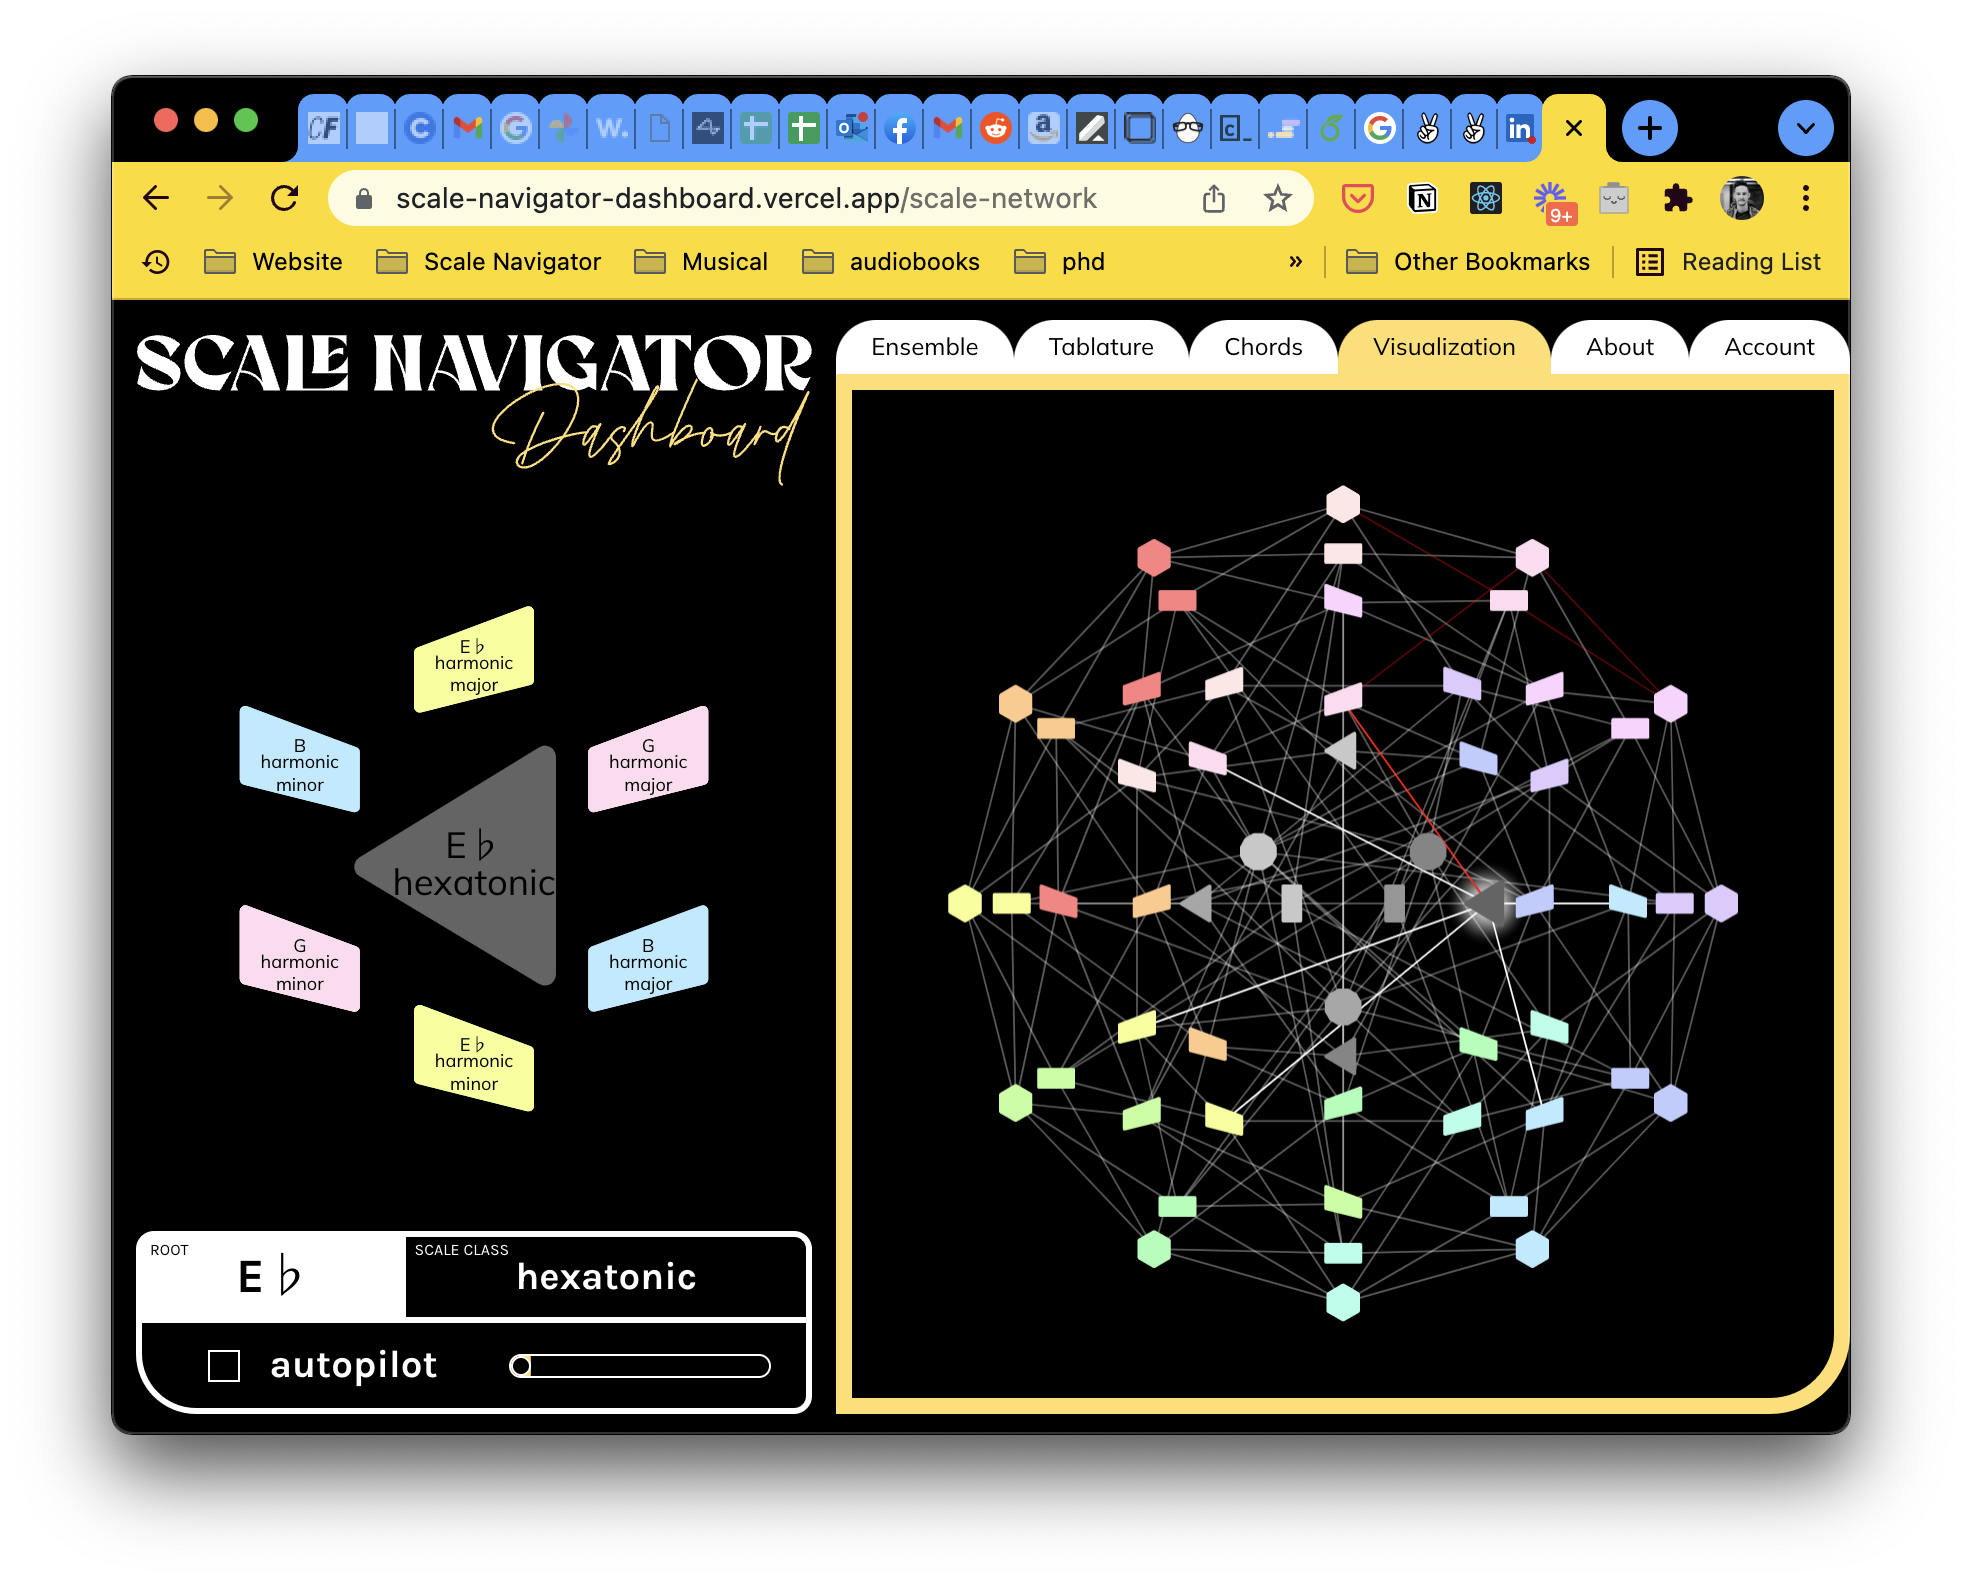The height and width of the screenshot is (1582, 1962).
Task: Close the current browser tab
Action: tap(1573, 128)
